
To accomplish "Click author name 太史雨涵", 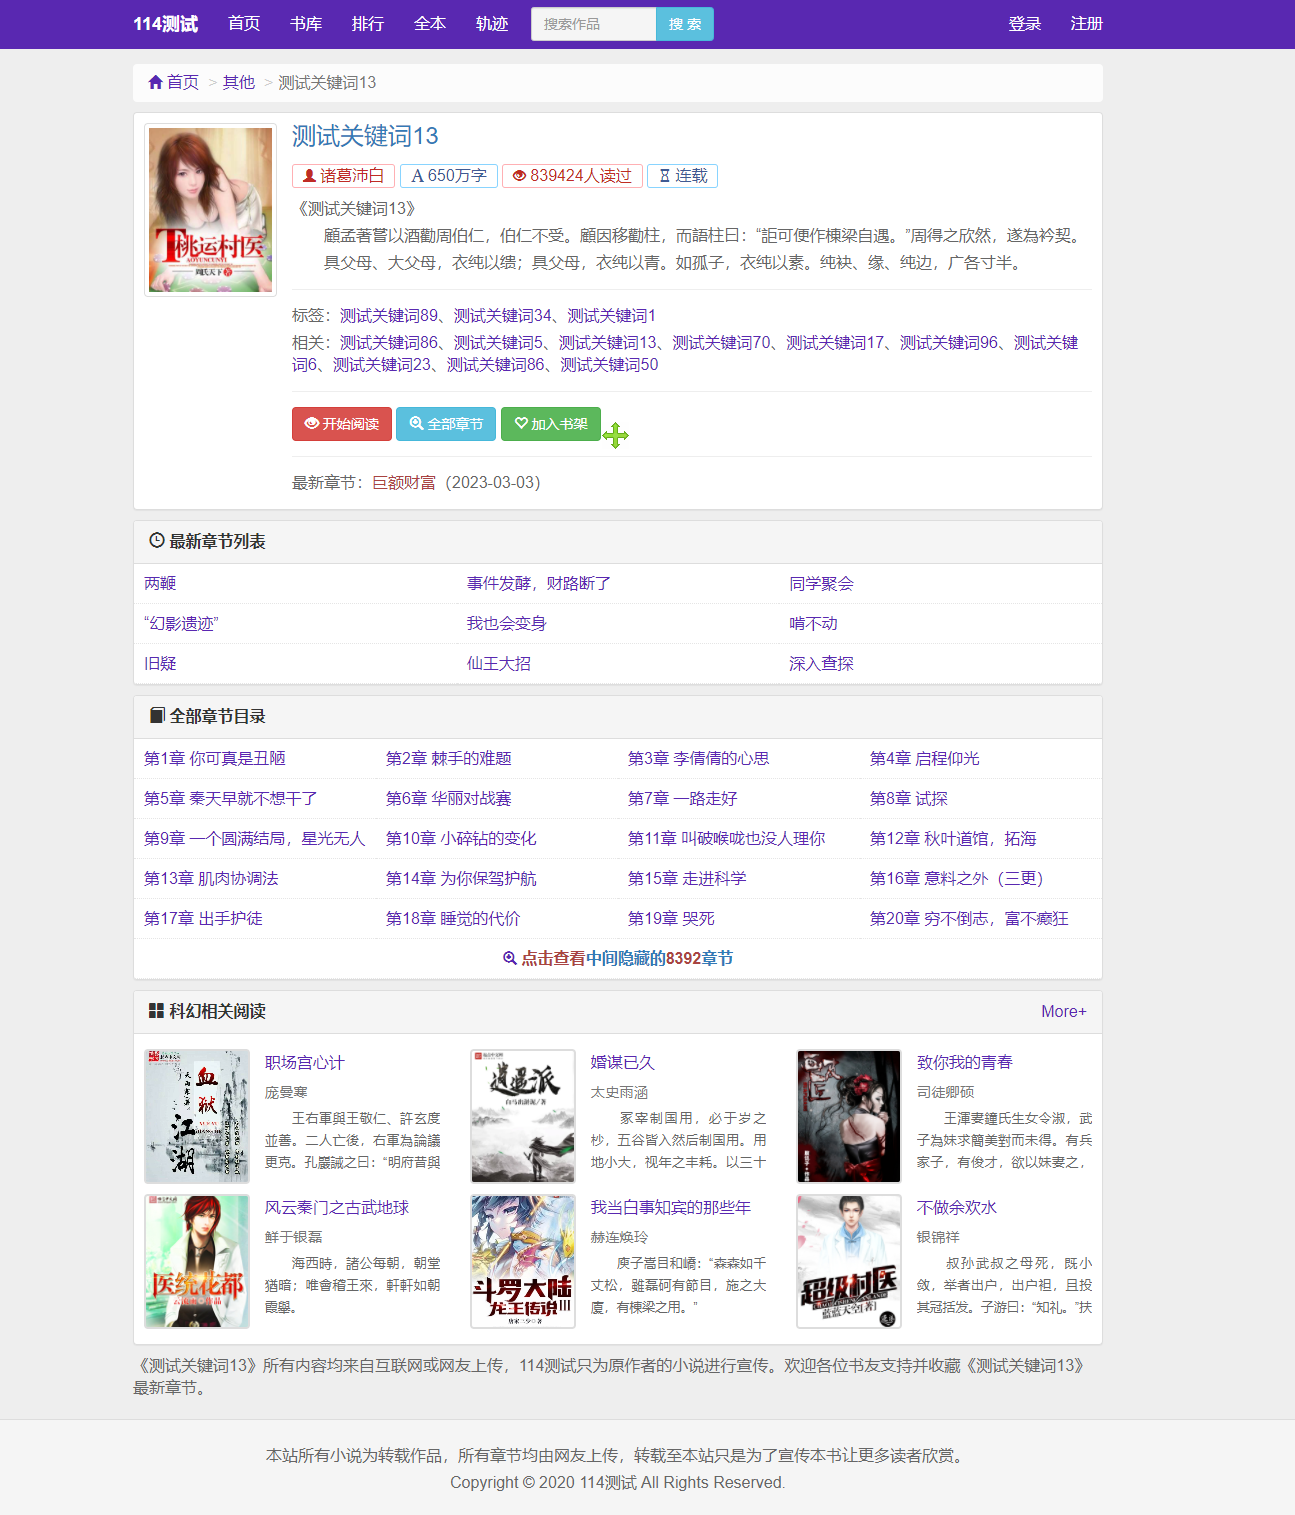I will coord(619,1092).
